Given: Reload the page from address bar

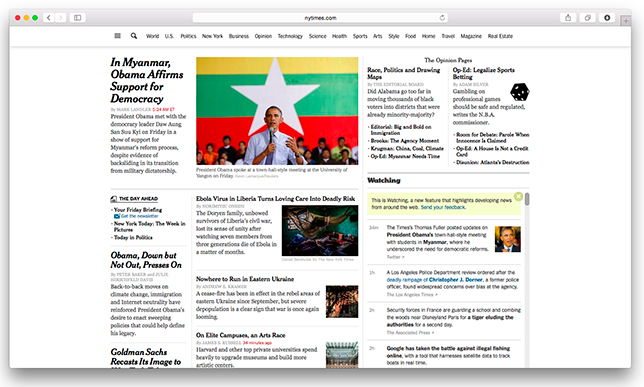Looking at the screenshot, I should click(x=442, y=18).
